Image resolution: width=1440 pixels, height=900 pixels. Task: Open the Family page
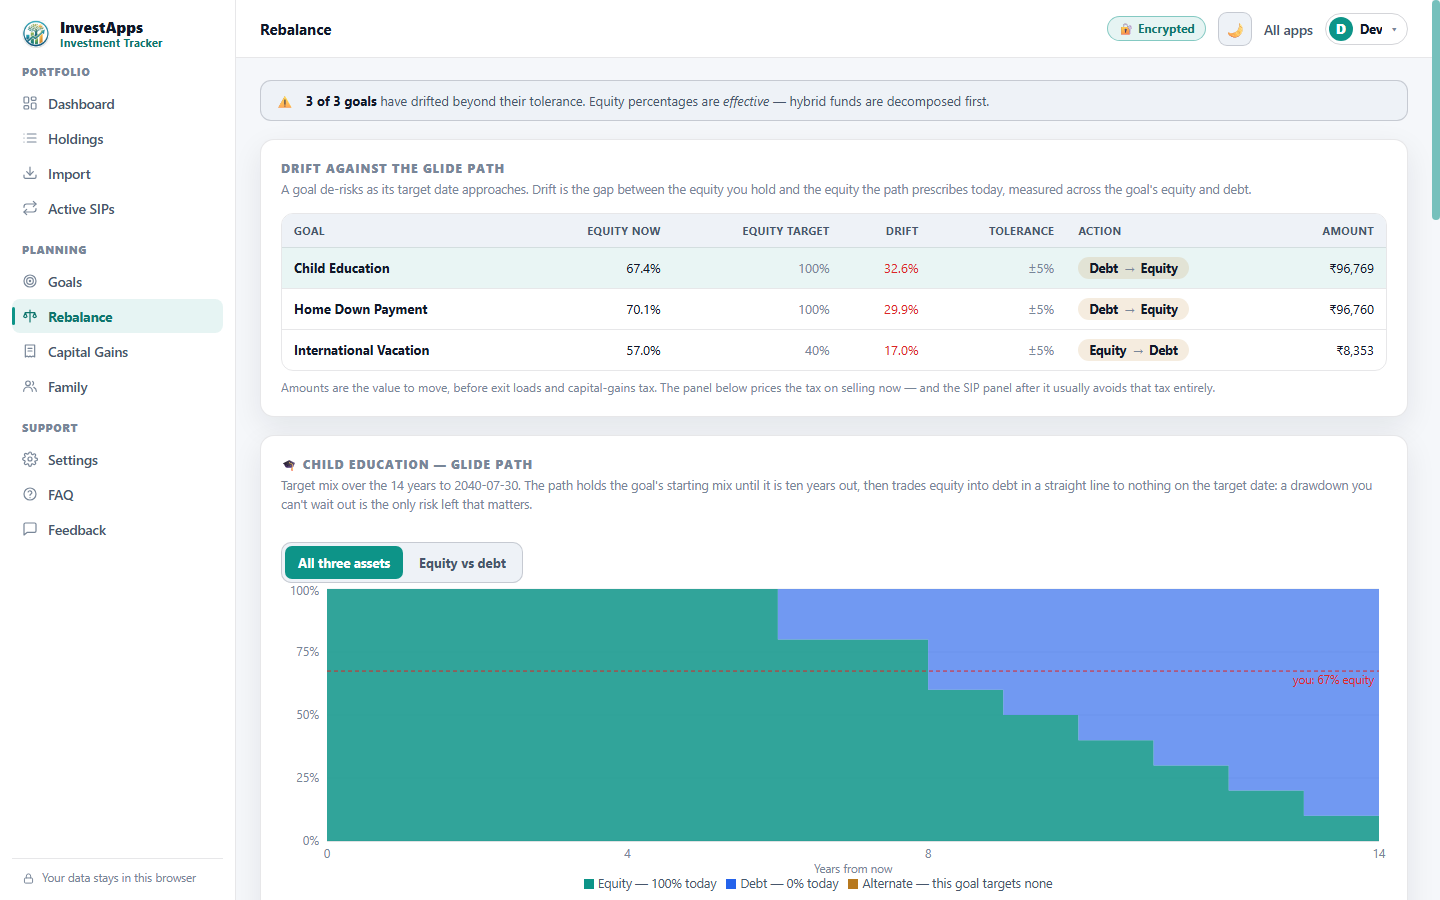click(117, 386)
